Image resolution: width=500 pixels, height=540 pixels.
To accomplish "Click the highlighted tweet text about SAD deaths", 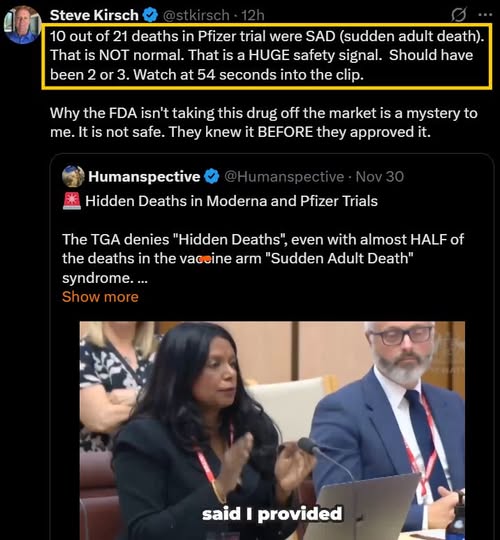I will (267, 56).
